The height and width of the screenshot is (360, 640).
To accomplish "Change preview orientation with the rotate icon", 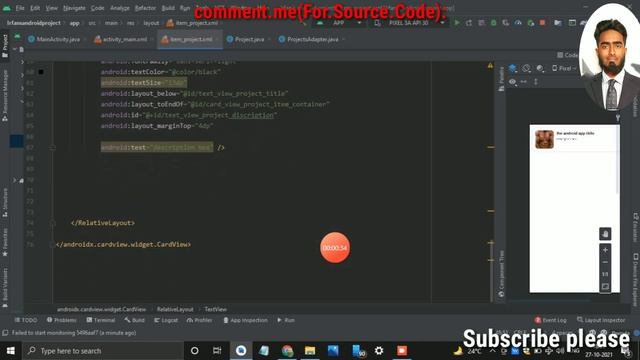I will tap(527, 68).
